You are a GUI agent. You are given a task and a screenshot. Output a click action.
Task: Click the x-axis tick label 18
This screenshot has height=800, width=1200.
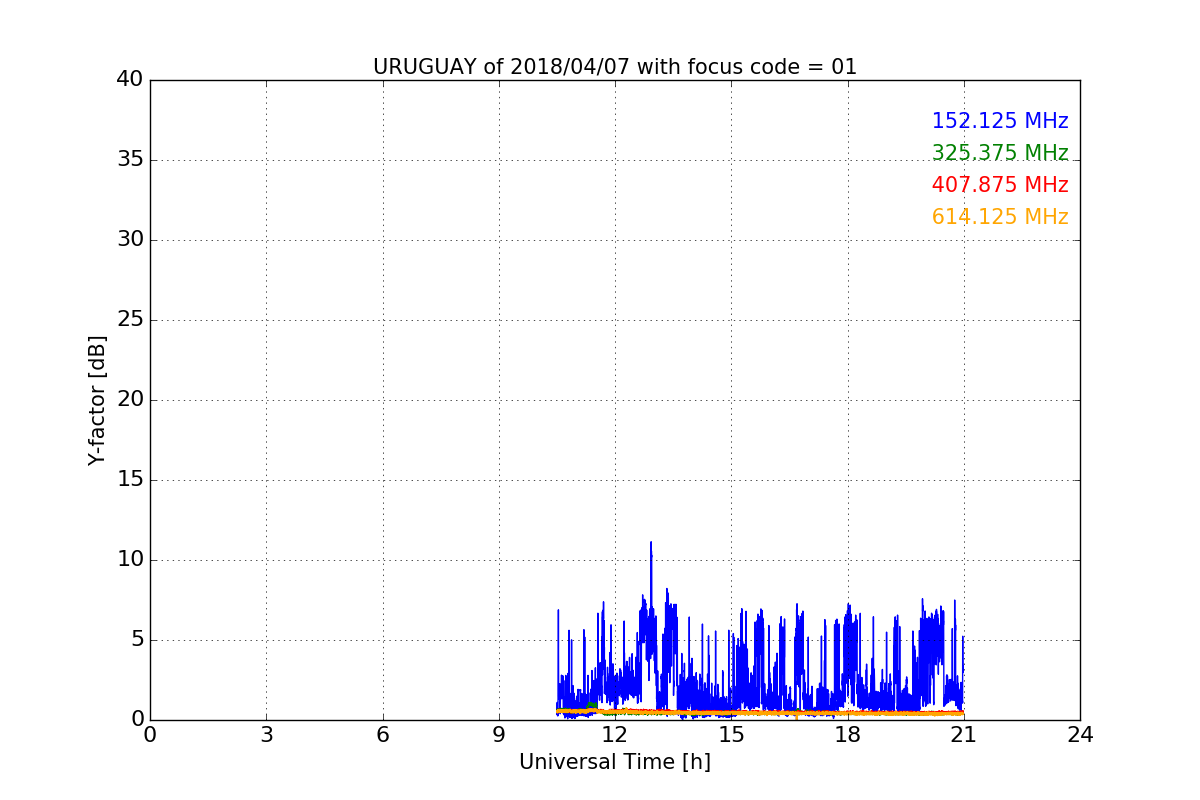click(x=848, y=735)
